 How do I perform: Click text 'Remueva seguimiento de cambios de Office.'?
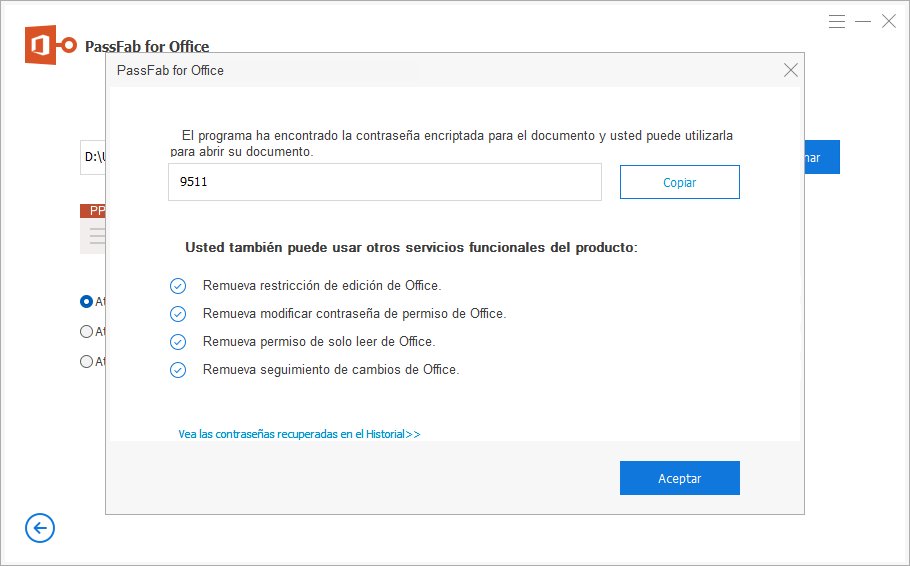[x=331, y=369]
